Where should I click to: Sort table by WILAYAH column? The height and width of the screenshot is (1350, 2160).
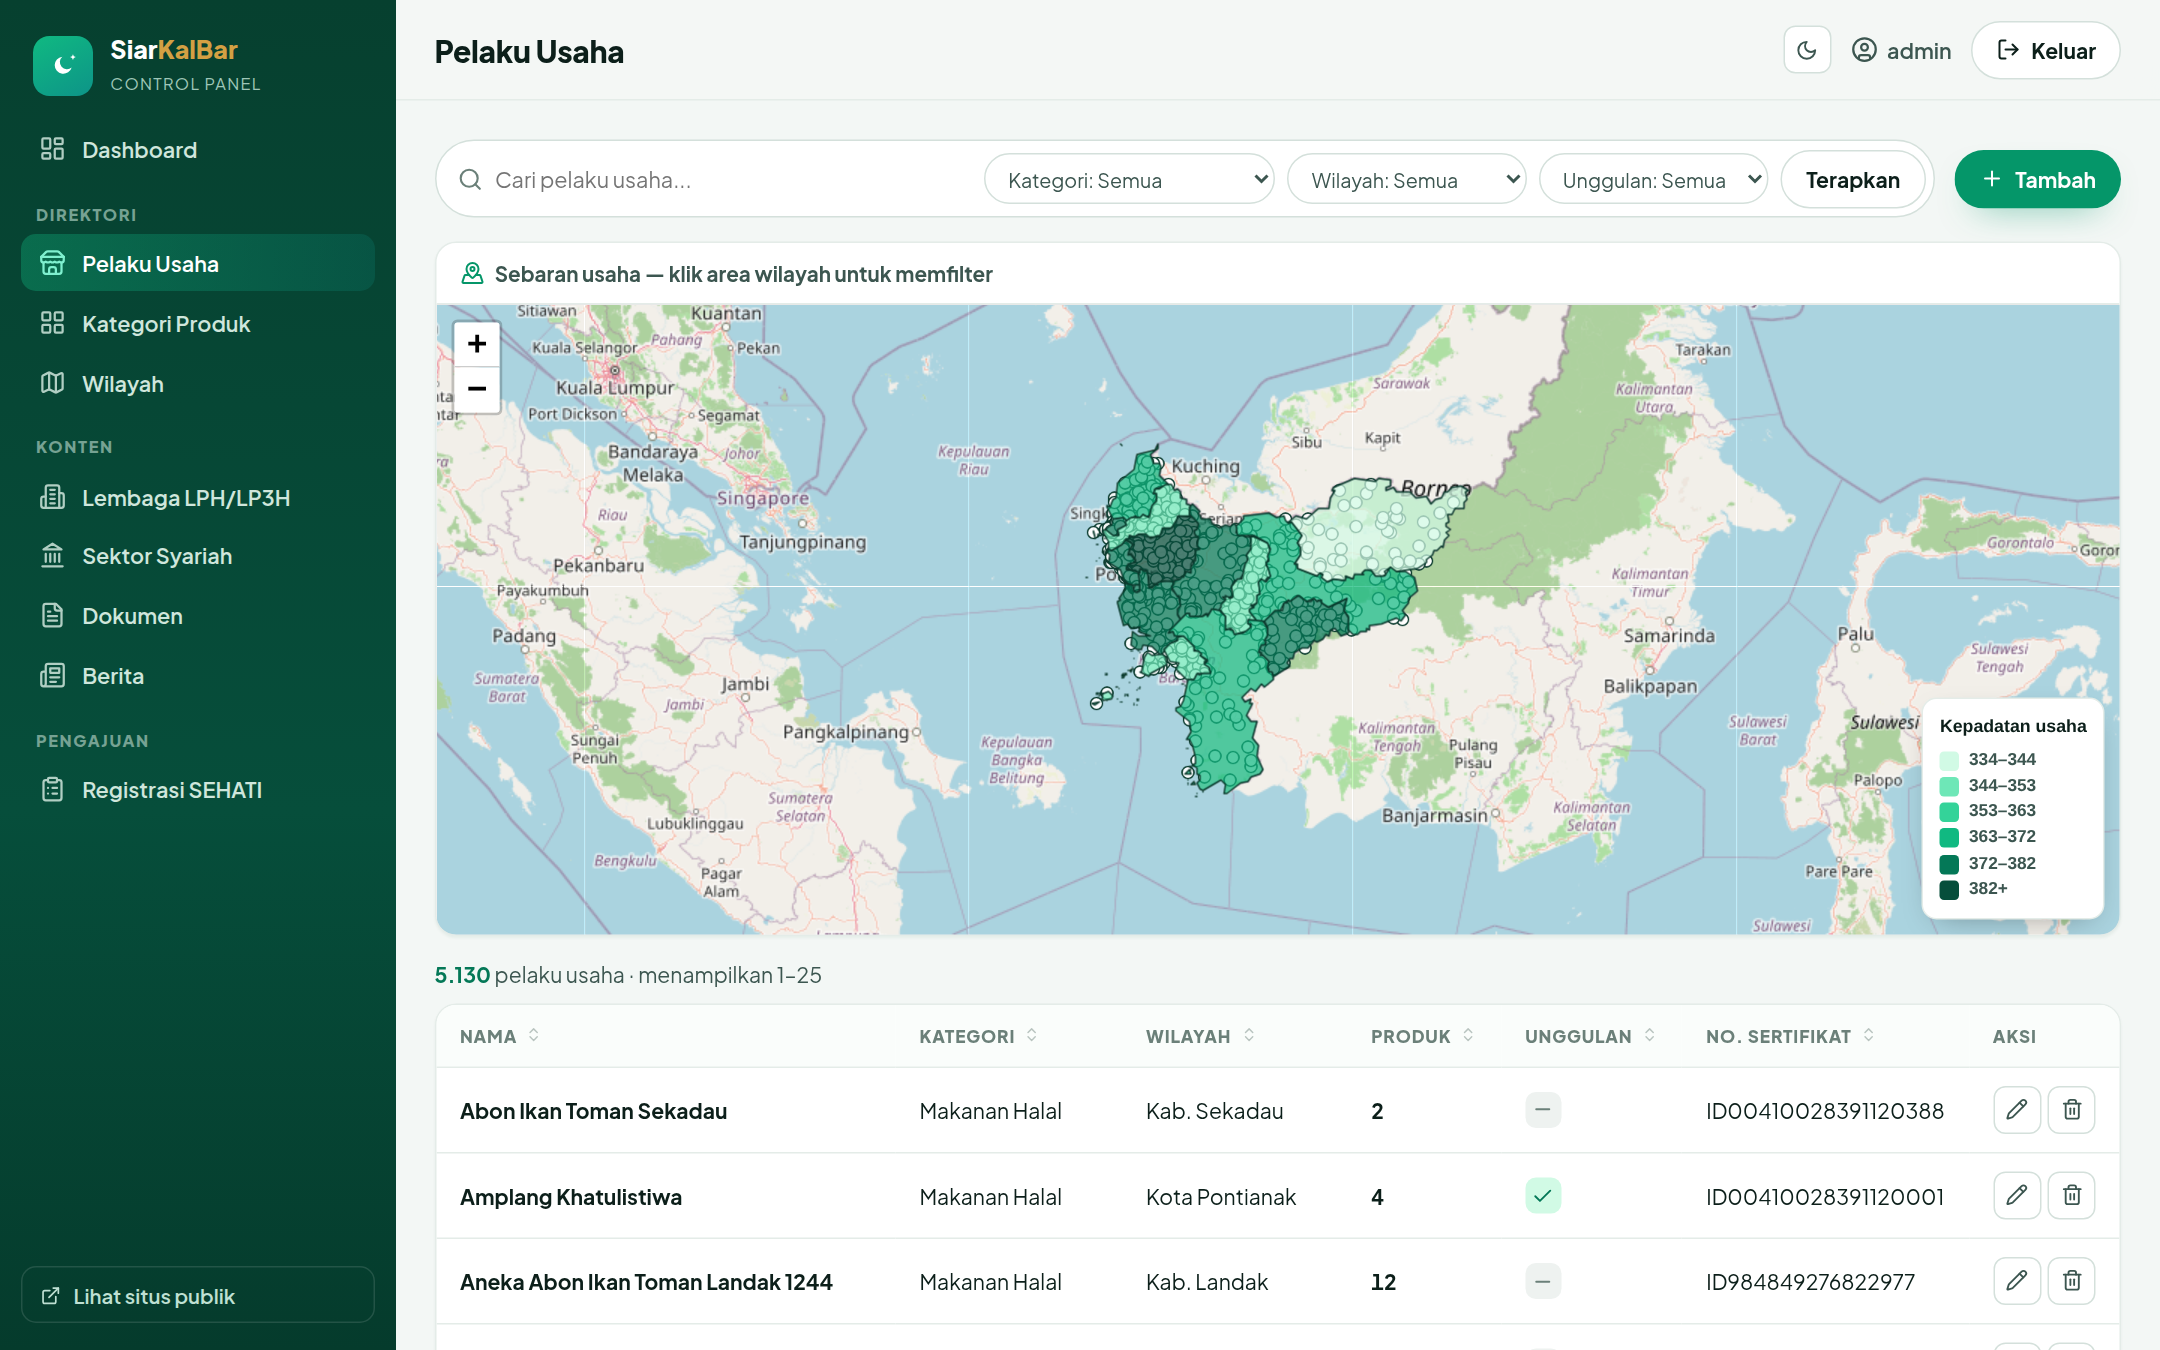click(x=1201, y=1036)
